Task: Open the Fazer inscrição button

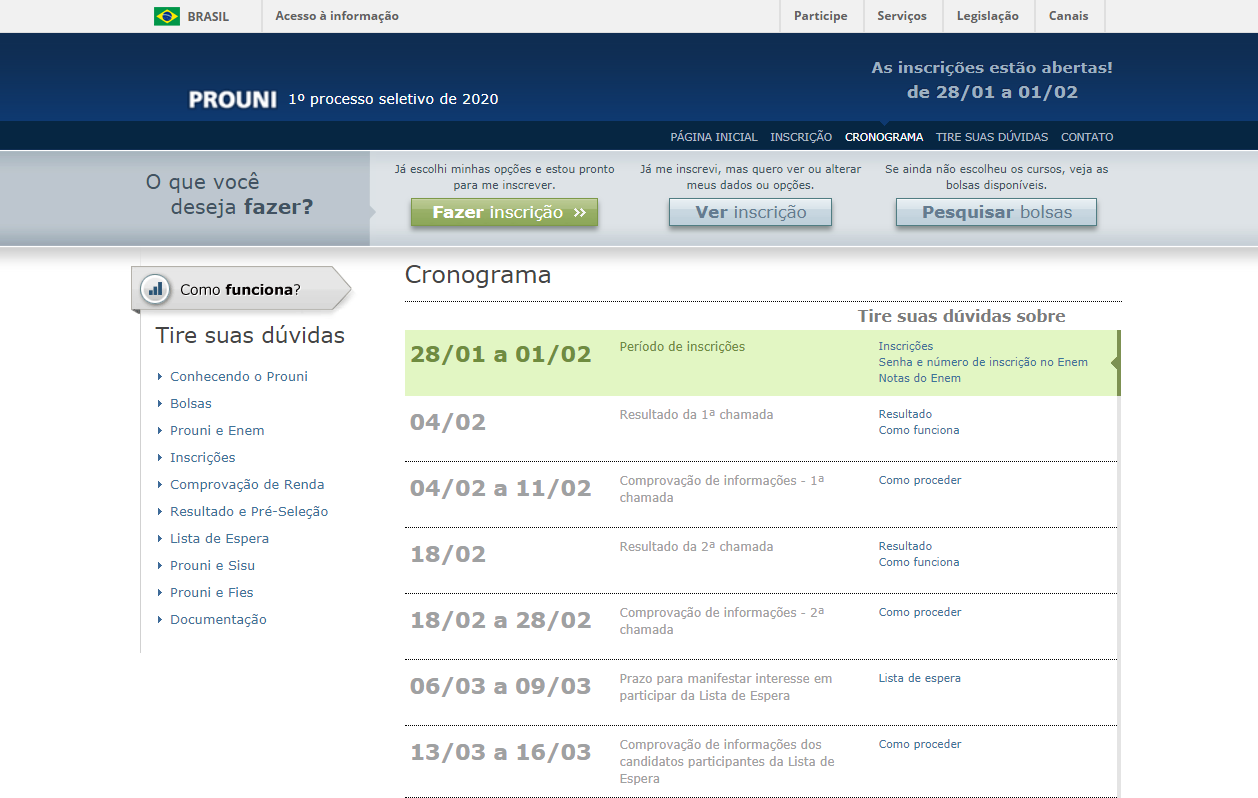Action: pos(504,212)
